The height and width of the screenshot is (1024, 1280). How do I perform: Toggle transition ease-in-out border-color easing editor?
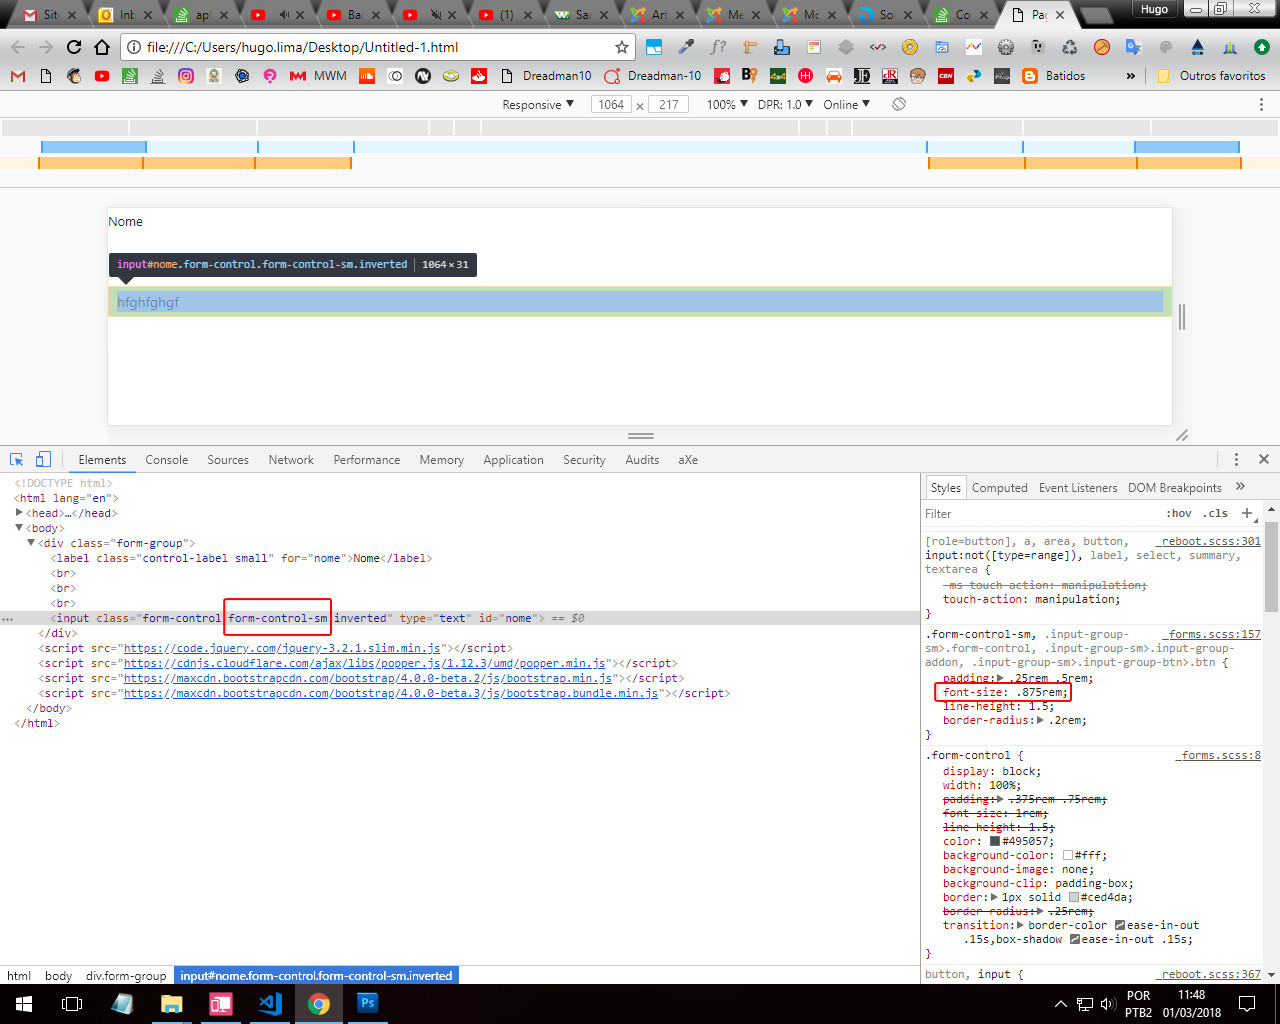[1120, 925]
